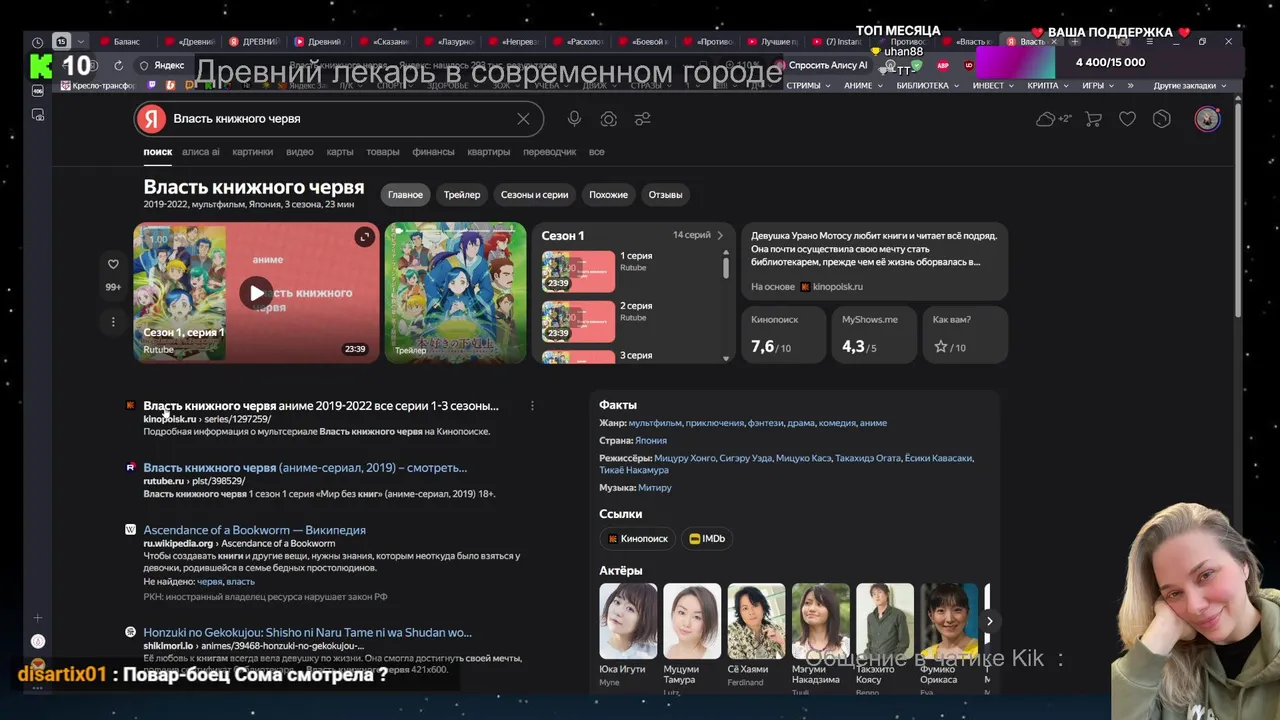Open the Другие закладки dropdown
The height and width of the screenshot is (720, 1280).
(1190, 86)
